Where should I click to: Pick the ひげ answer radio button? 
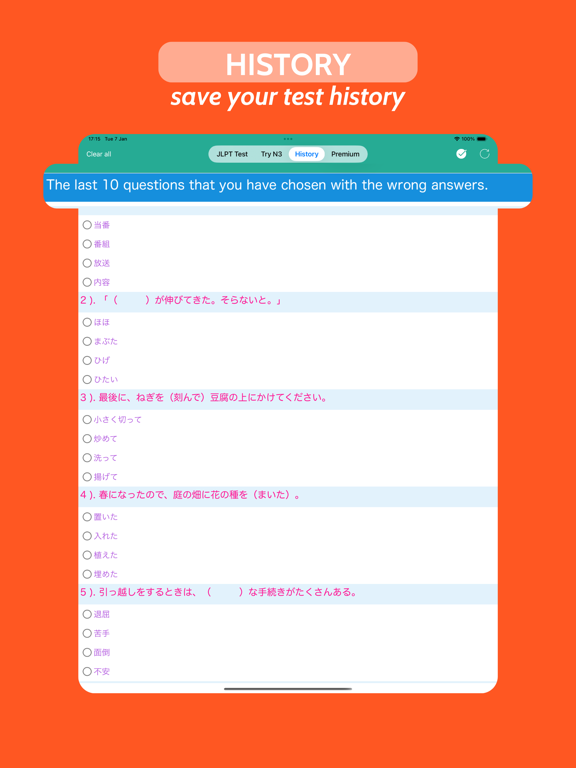point(87,360)
